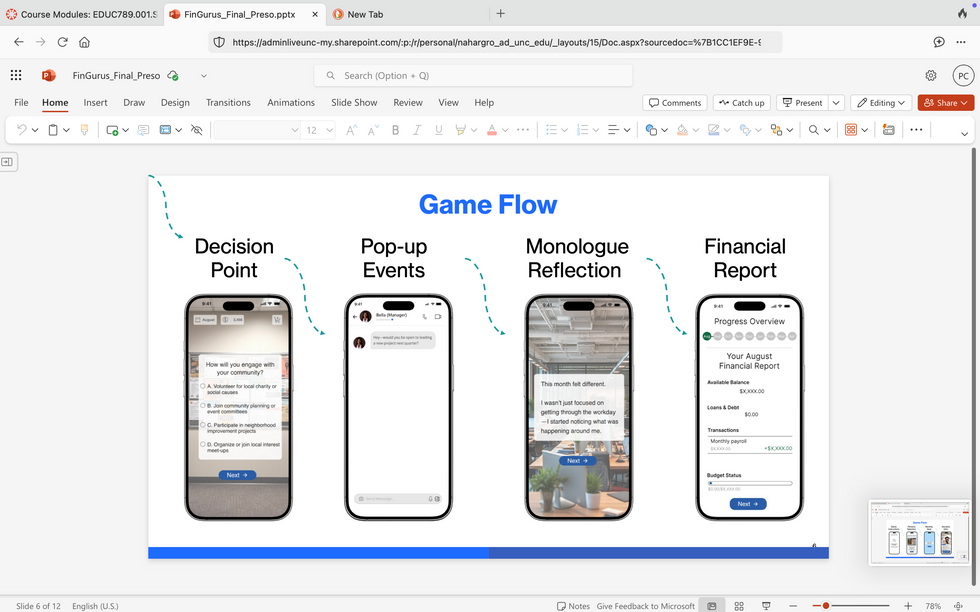Switch to the Design tab
Image resolution: width=980 pixels, height=612 pixels.
click(175, 103)
